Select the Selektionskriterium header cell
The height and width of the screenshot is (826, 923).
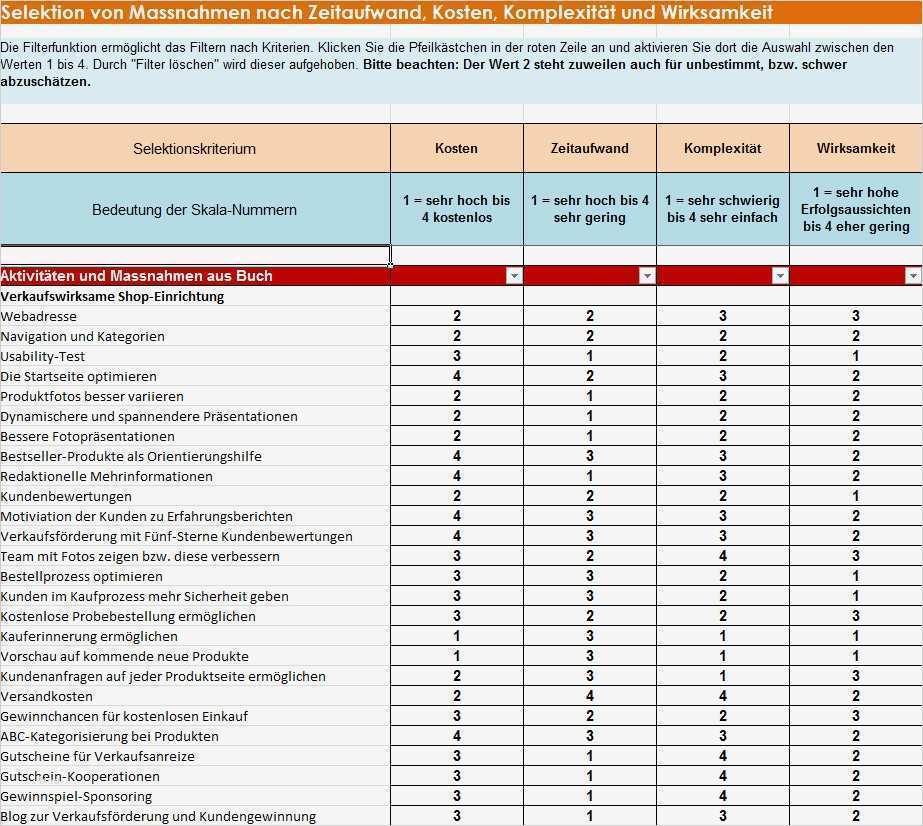pos(195,148)
